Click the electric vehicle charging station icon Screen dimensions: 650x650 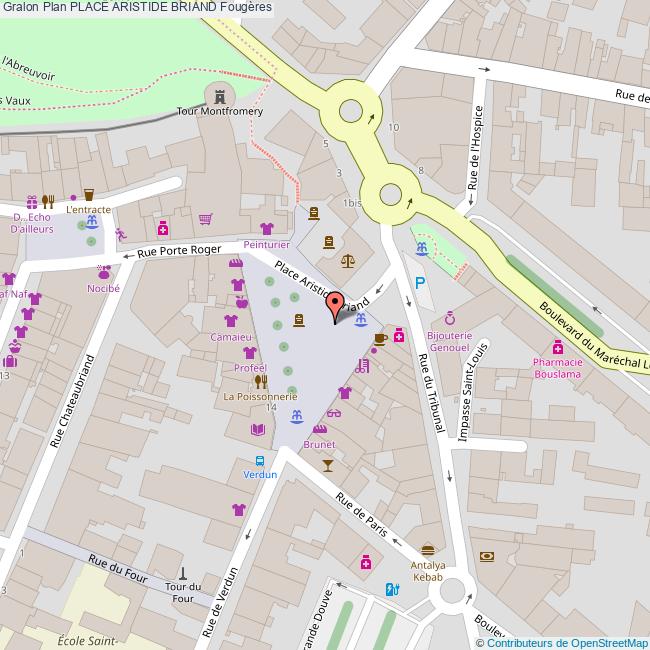(x=392, y=590)
